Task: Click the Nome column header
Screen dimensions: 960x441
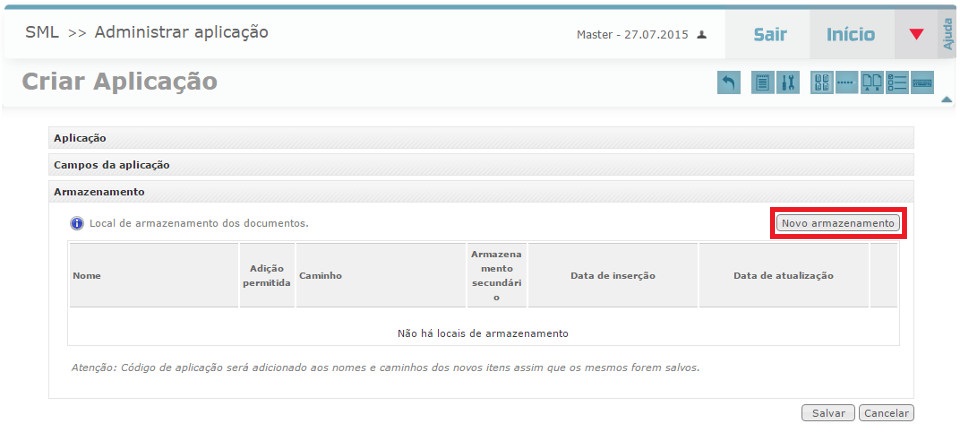Action: pyautogui.click(x=154, y=276)
